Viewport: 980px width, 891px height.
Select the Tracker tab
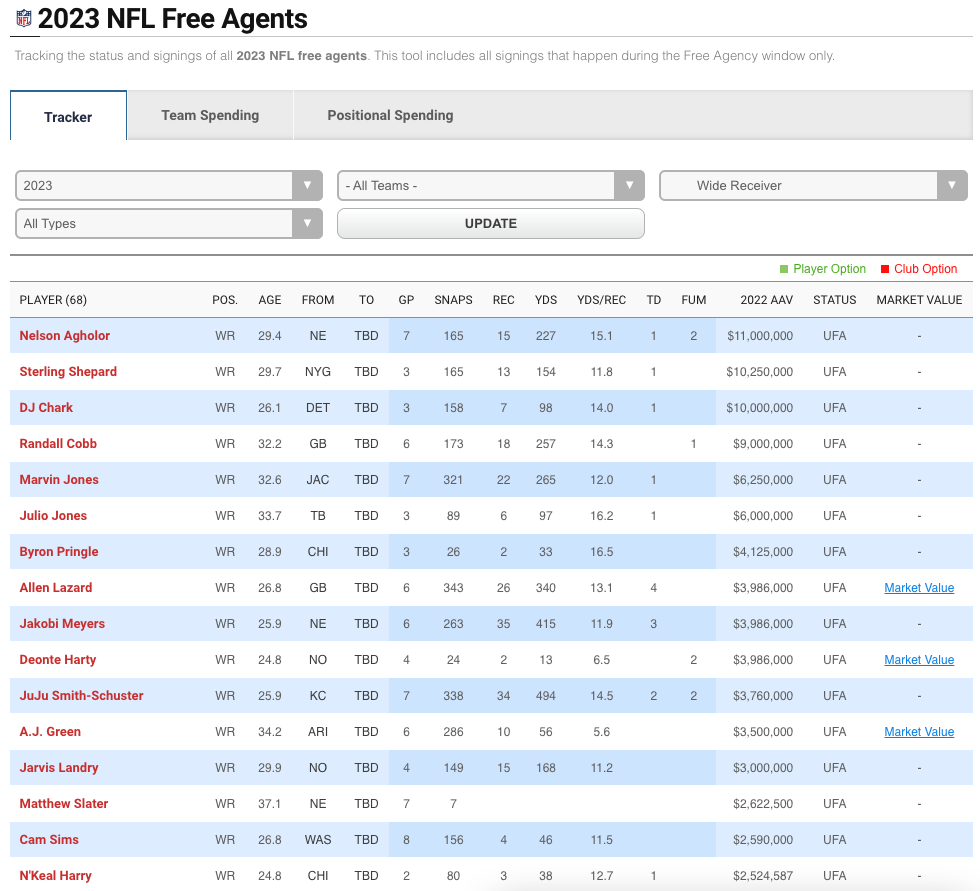point(68,117)
